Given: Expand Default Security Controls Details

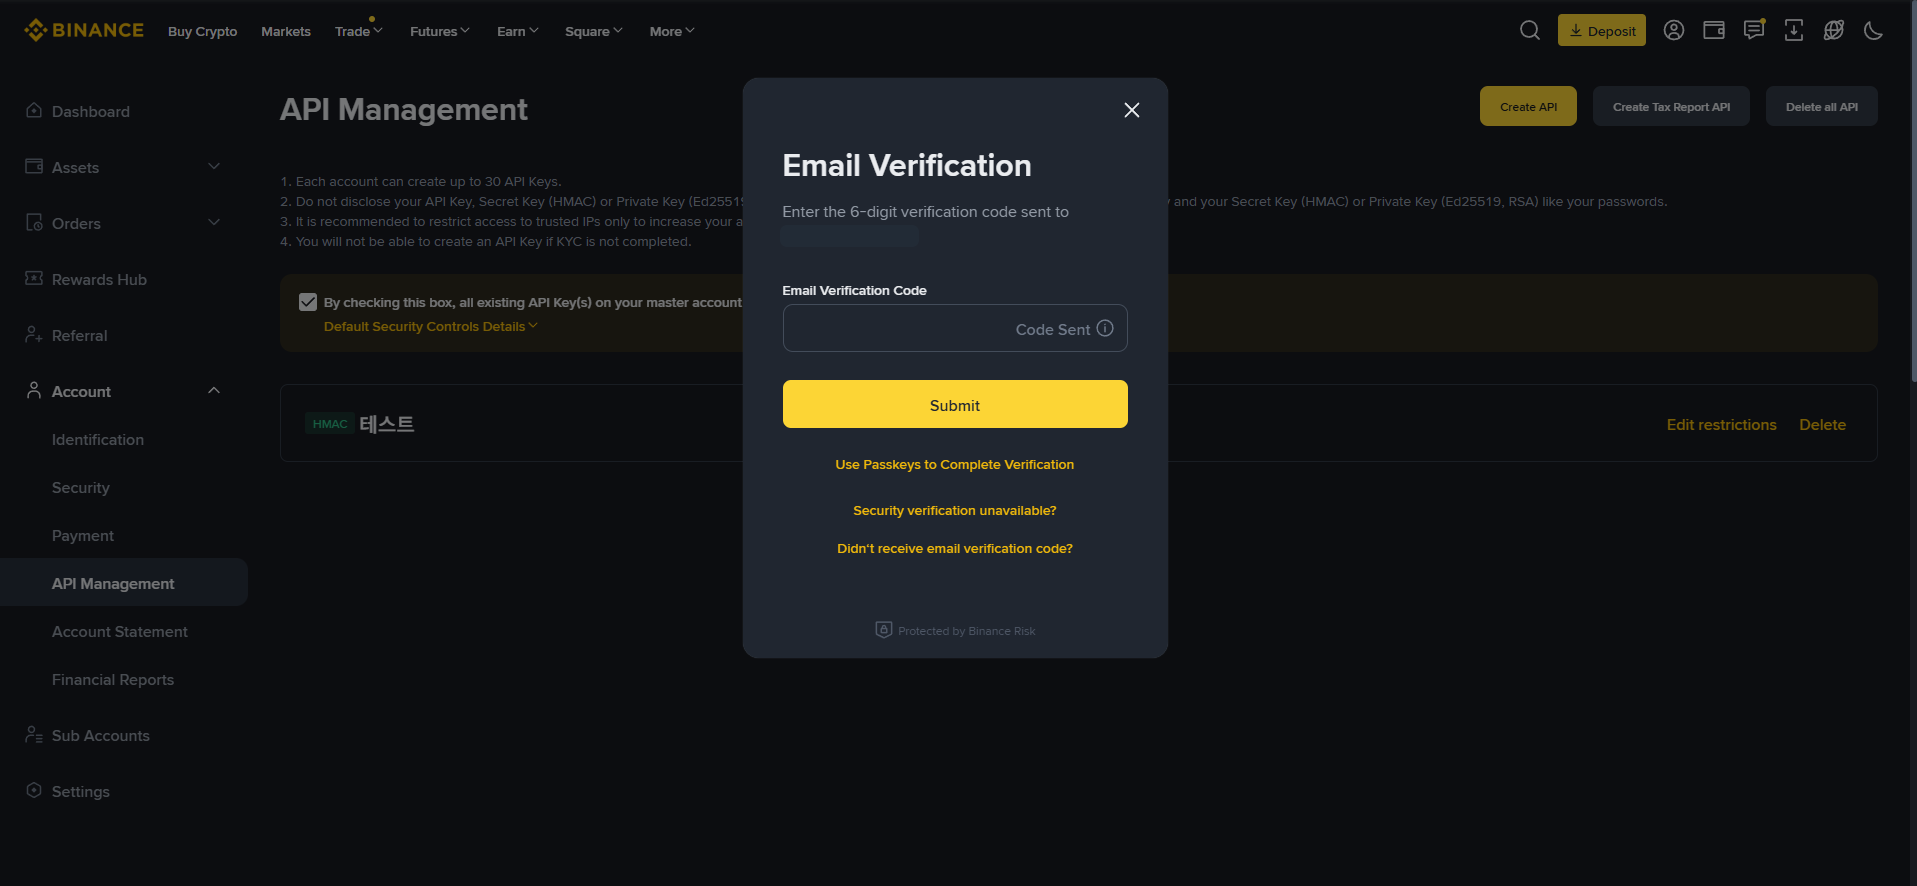Looking at the screenshot, I should click(x=430, y=326).
